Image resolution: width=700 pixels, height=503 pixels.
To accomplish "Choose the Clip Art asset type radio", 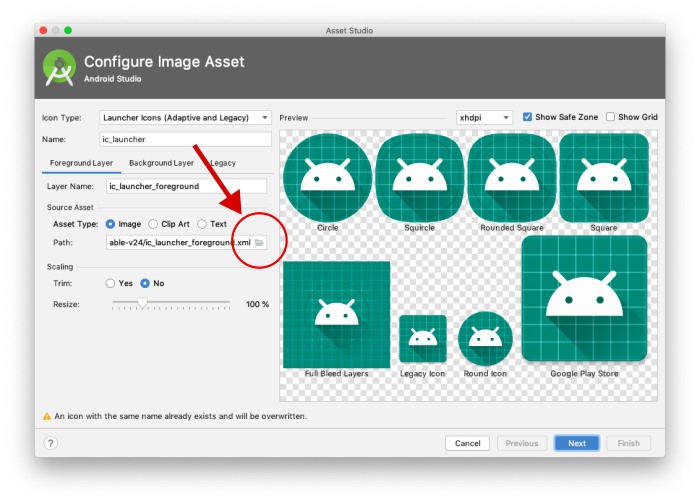I will (153, 224).
